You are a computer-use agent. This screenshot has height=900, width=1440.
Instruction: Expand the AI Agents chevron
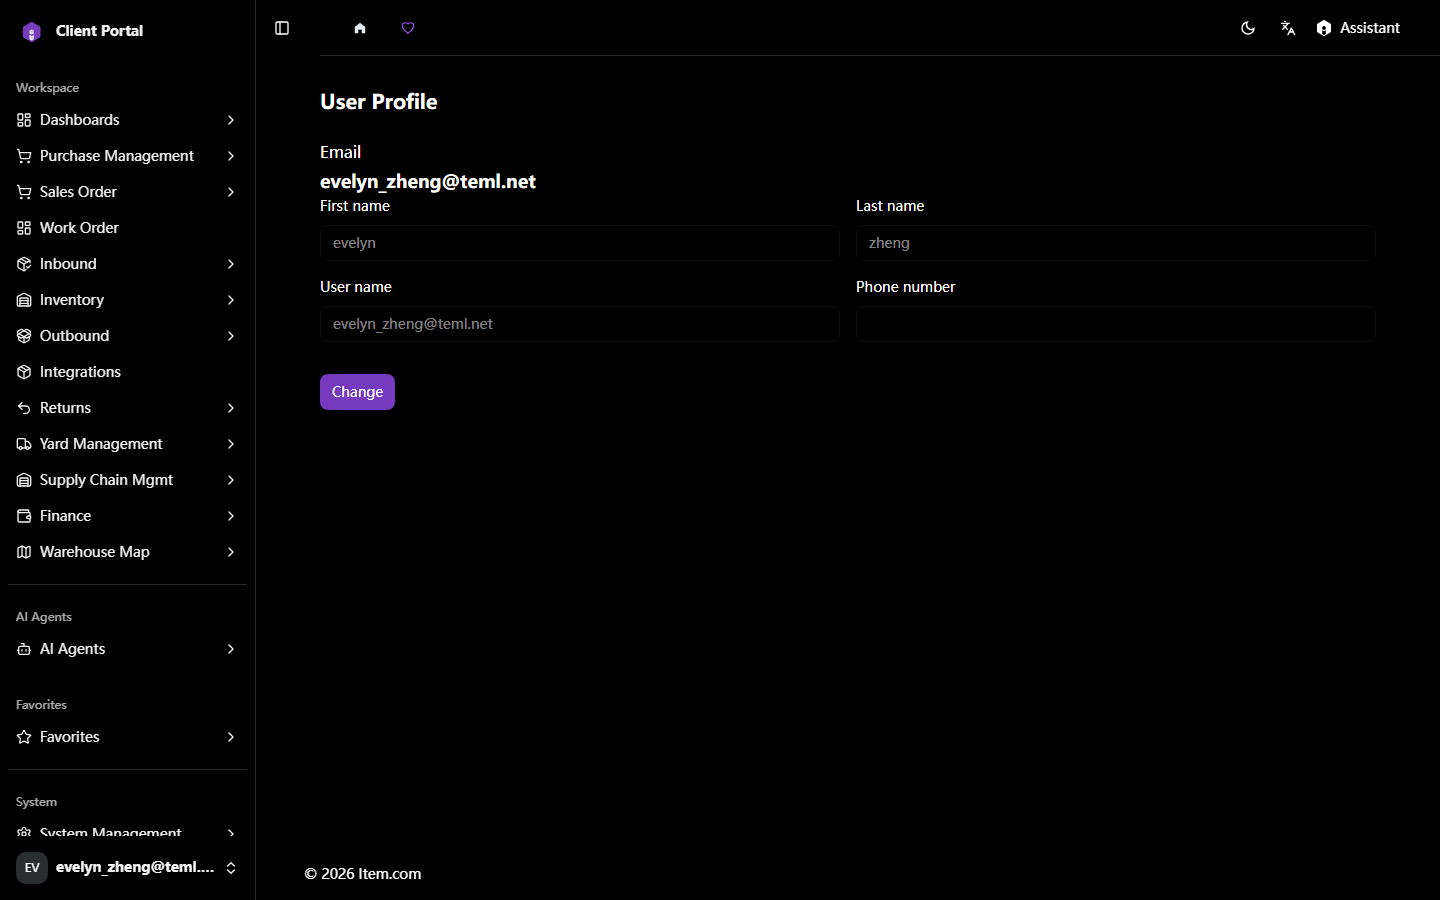tap(231, 649)
